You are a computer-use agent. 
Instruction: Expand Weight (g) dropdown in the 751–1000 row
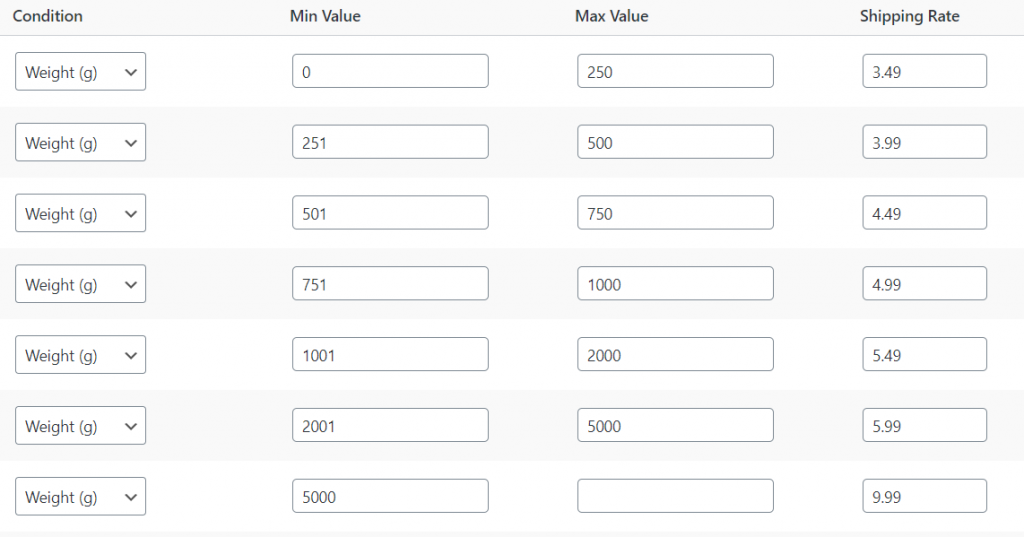coord(80,284)
